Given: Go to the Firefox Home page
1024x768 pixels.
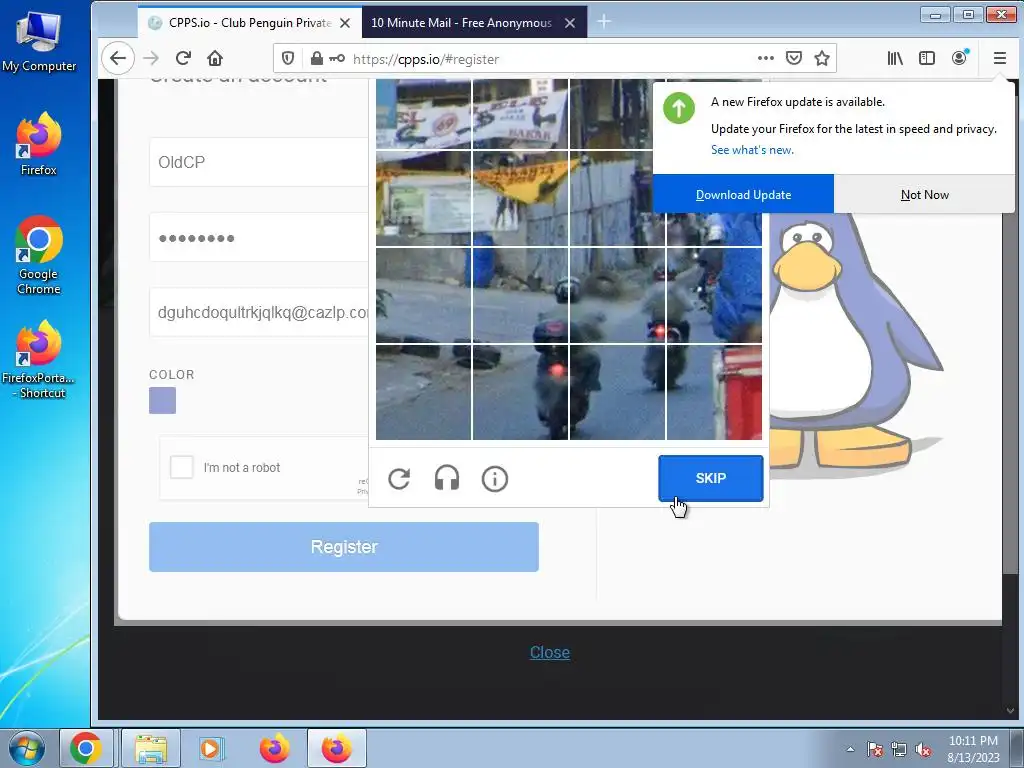Looking at the screenshot, I should coord(215,59).
